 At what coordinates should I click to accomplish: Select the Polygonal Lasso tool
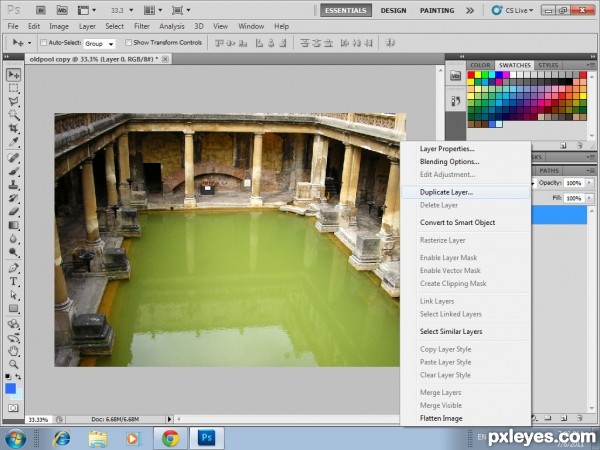13,101
